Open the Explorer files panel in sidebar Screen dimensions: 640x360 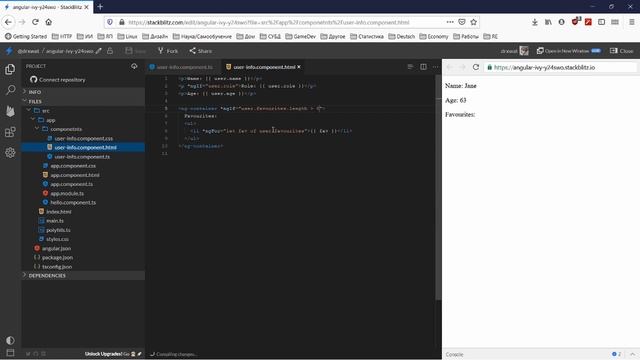(x=10, y=69)
